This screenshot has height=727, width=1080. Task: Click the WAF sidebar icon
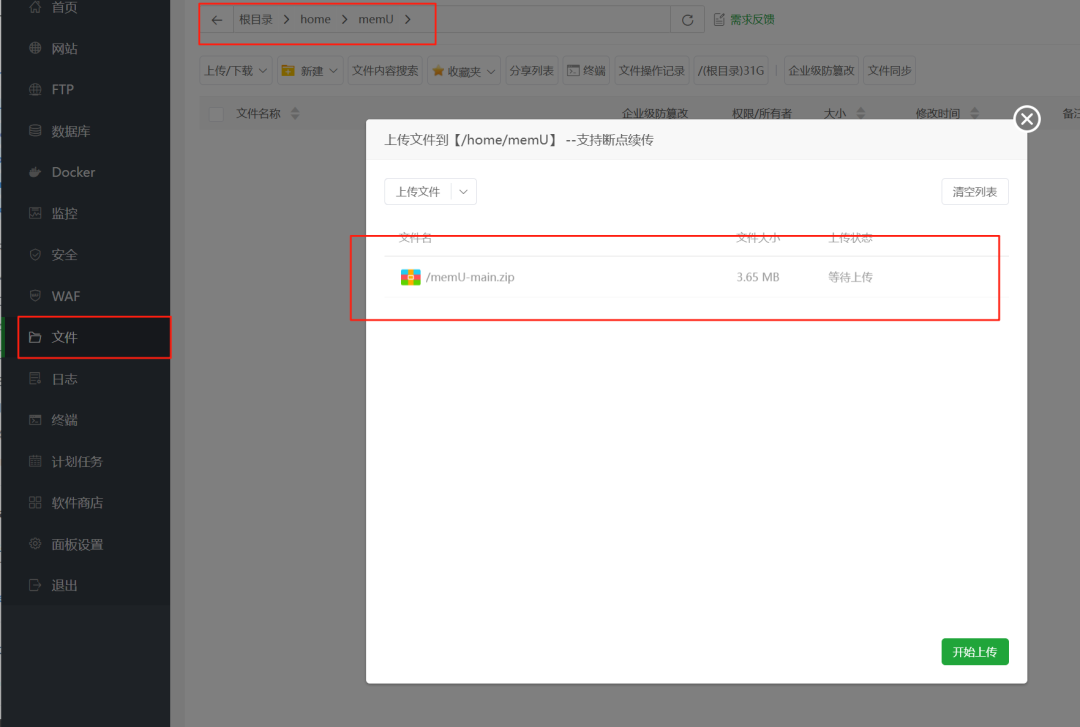click(35, 296)
